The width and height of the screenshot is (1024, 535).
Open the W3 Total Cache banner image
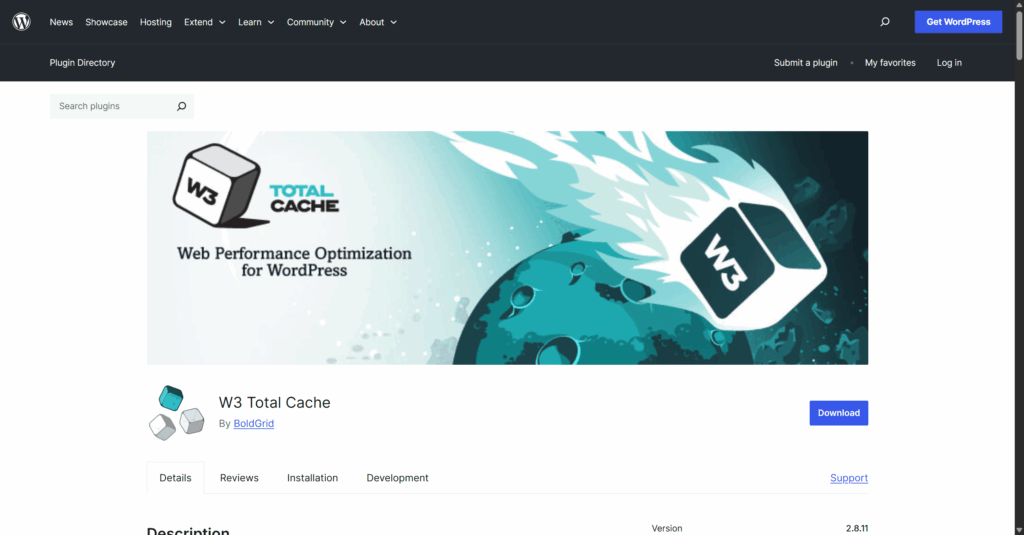pyautogui.click(x=507, y=248)
